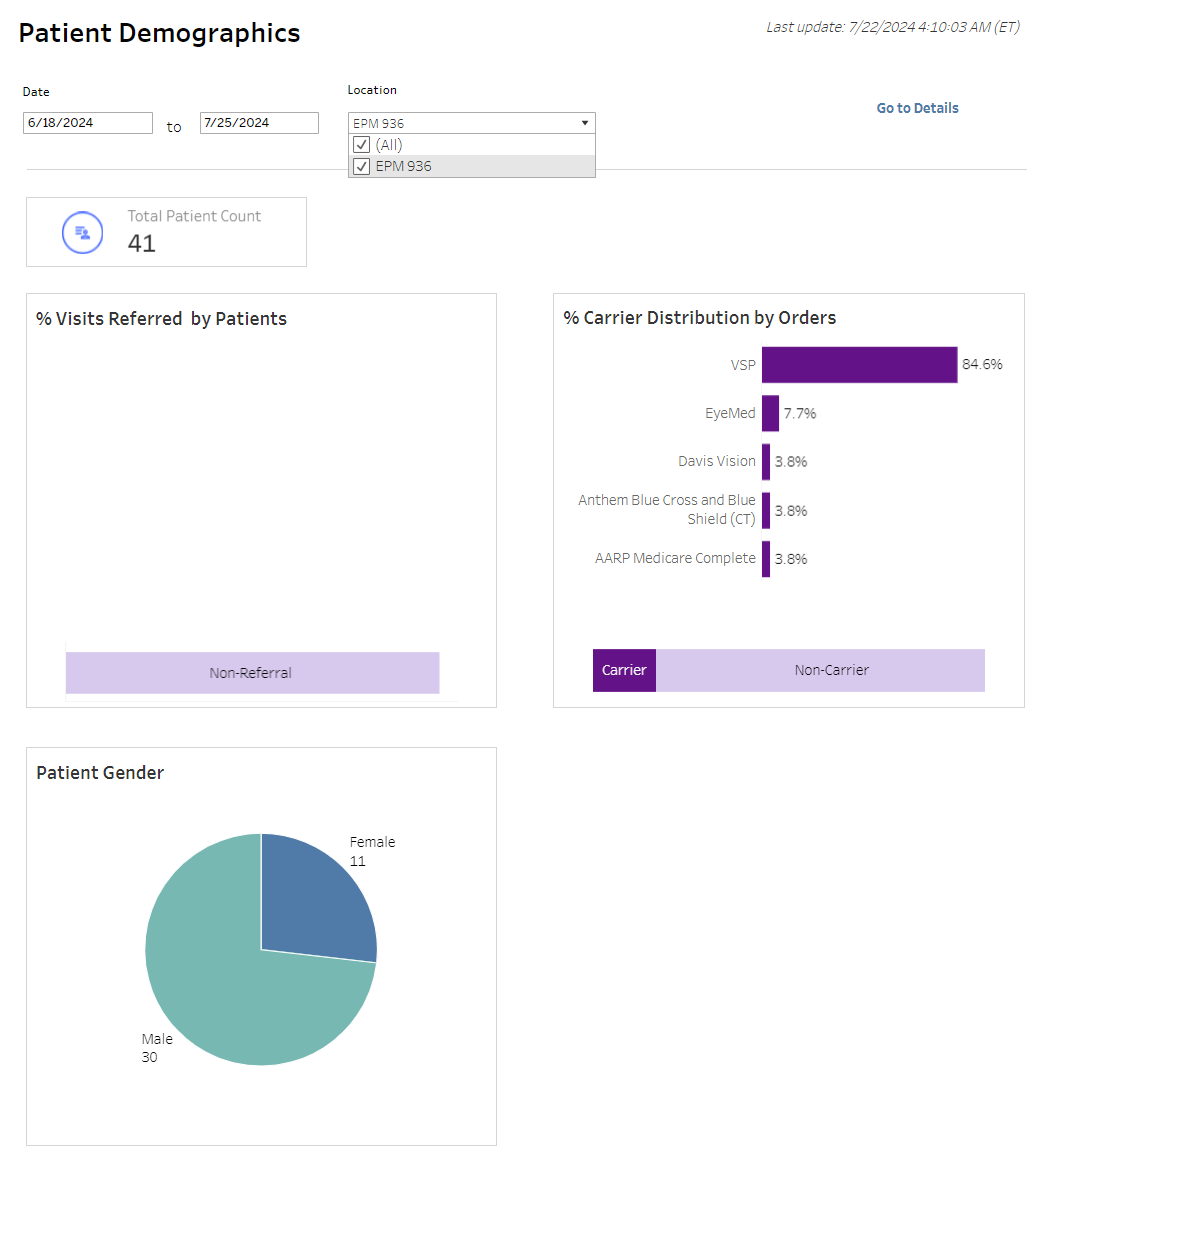
Task: Click the end date field showing 7/25/2024
Action: (258, 122)
